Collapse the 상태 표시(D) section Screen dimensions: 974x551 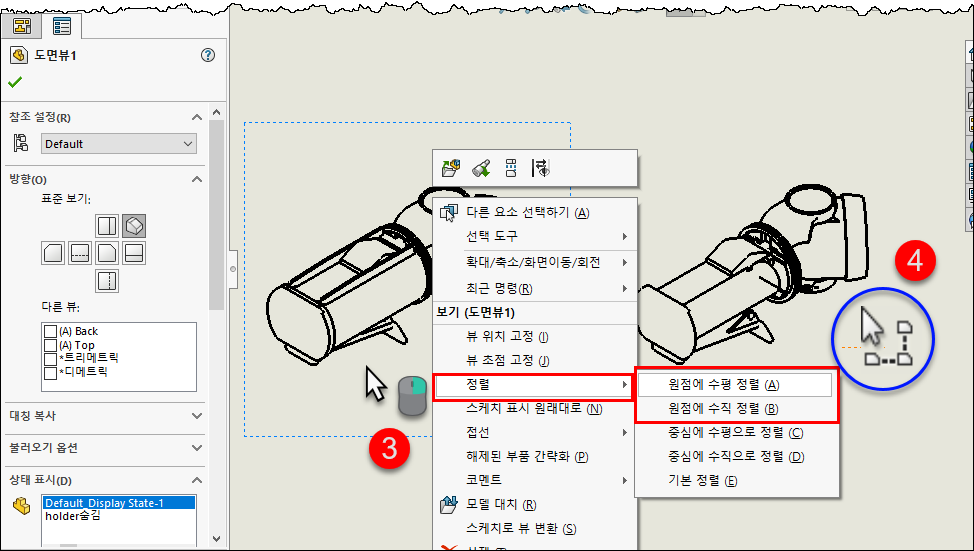click(197, 480)
